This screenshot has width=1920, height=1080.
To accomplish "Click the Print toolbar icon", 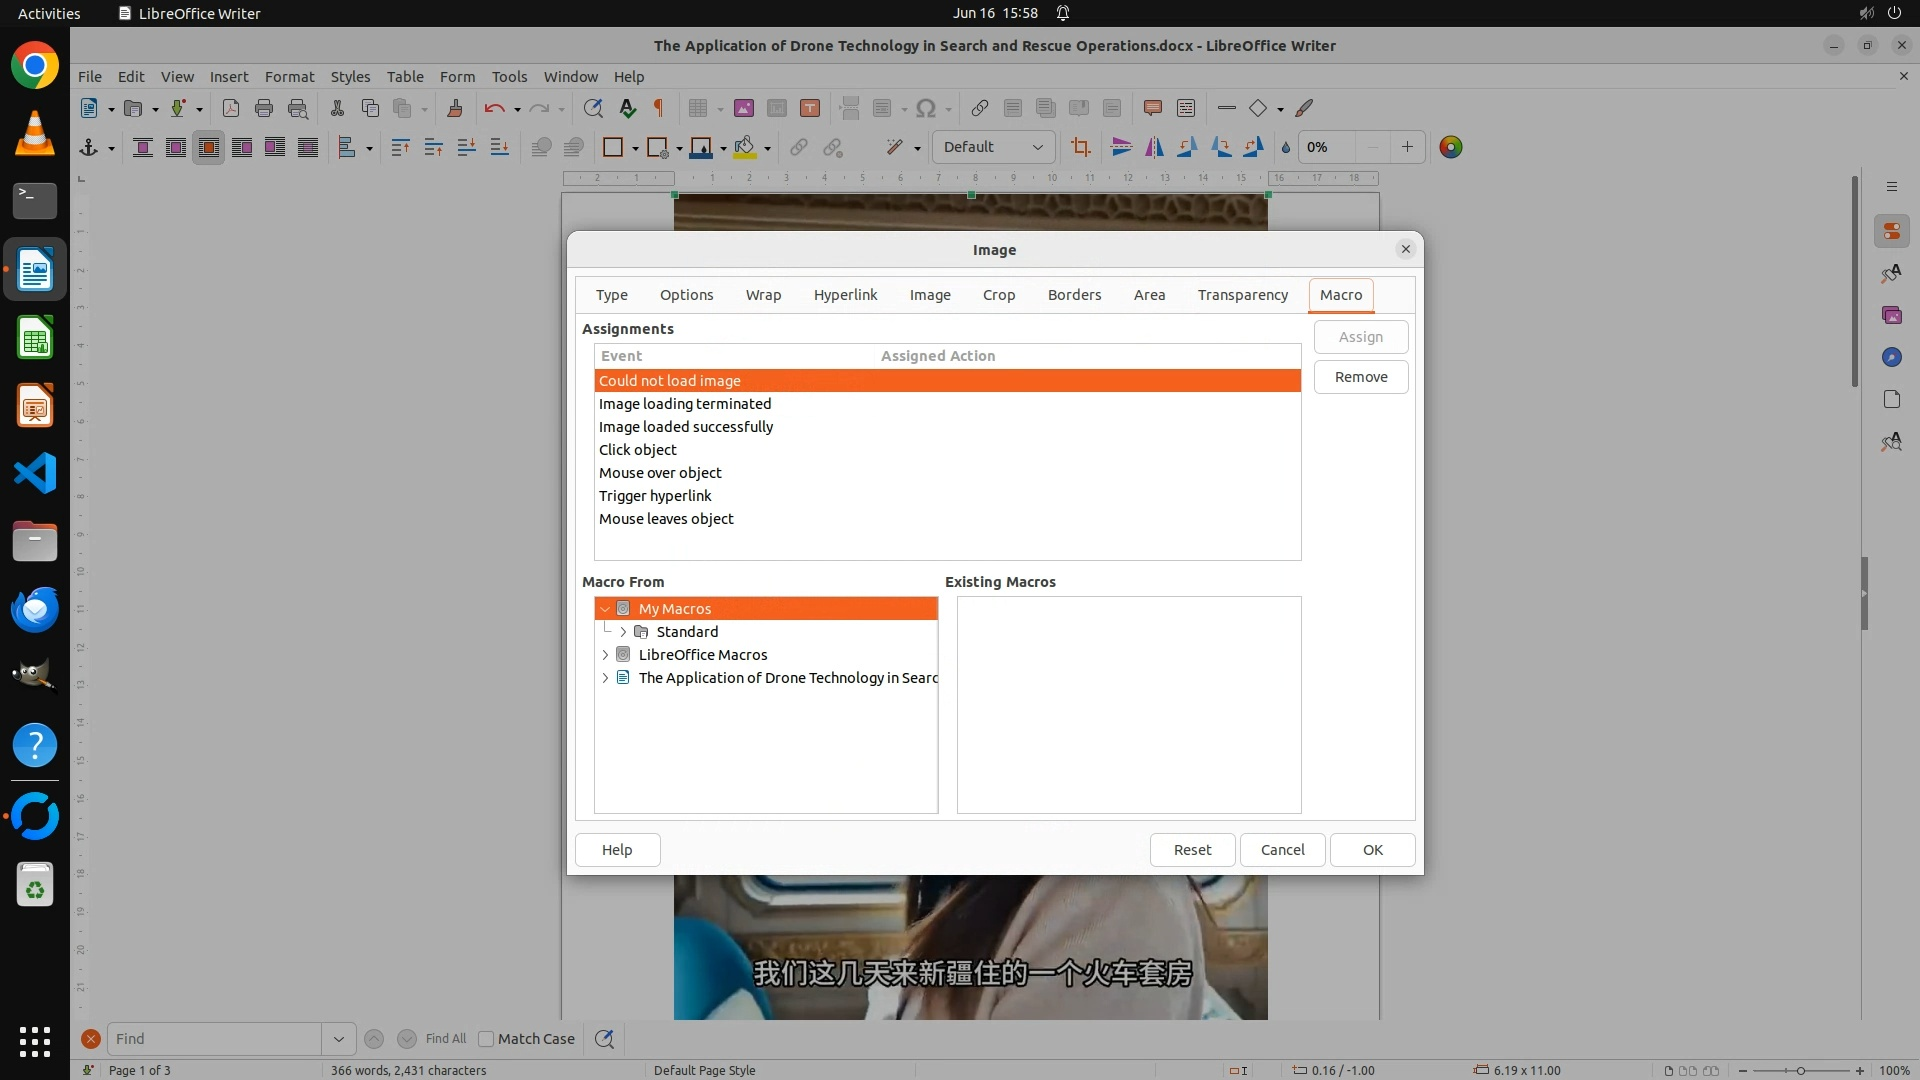I will pyautogui.click(x=264, y=109).
